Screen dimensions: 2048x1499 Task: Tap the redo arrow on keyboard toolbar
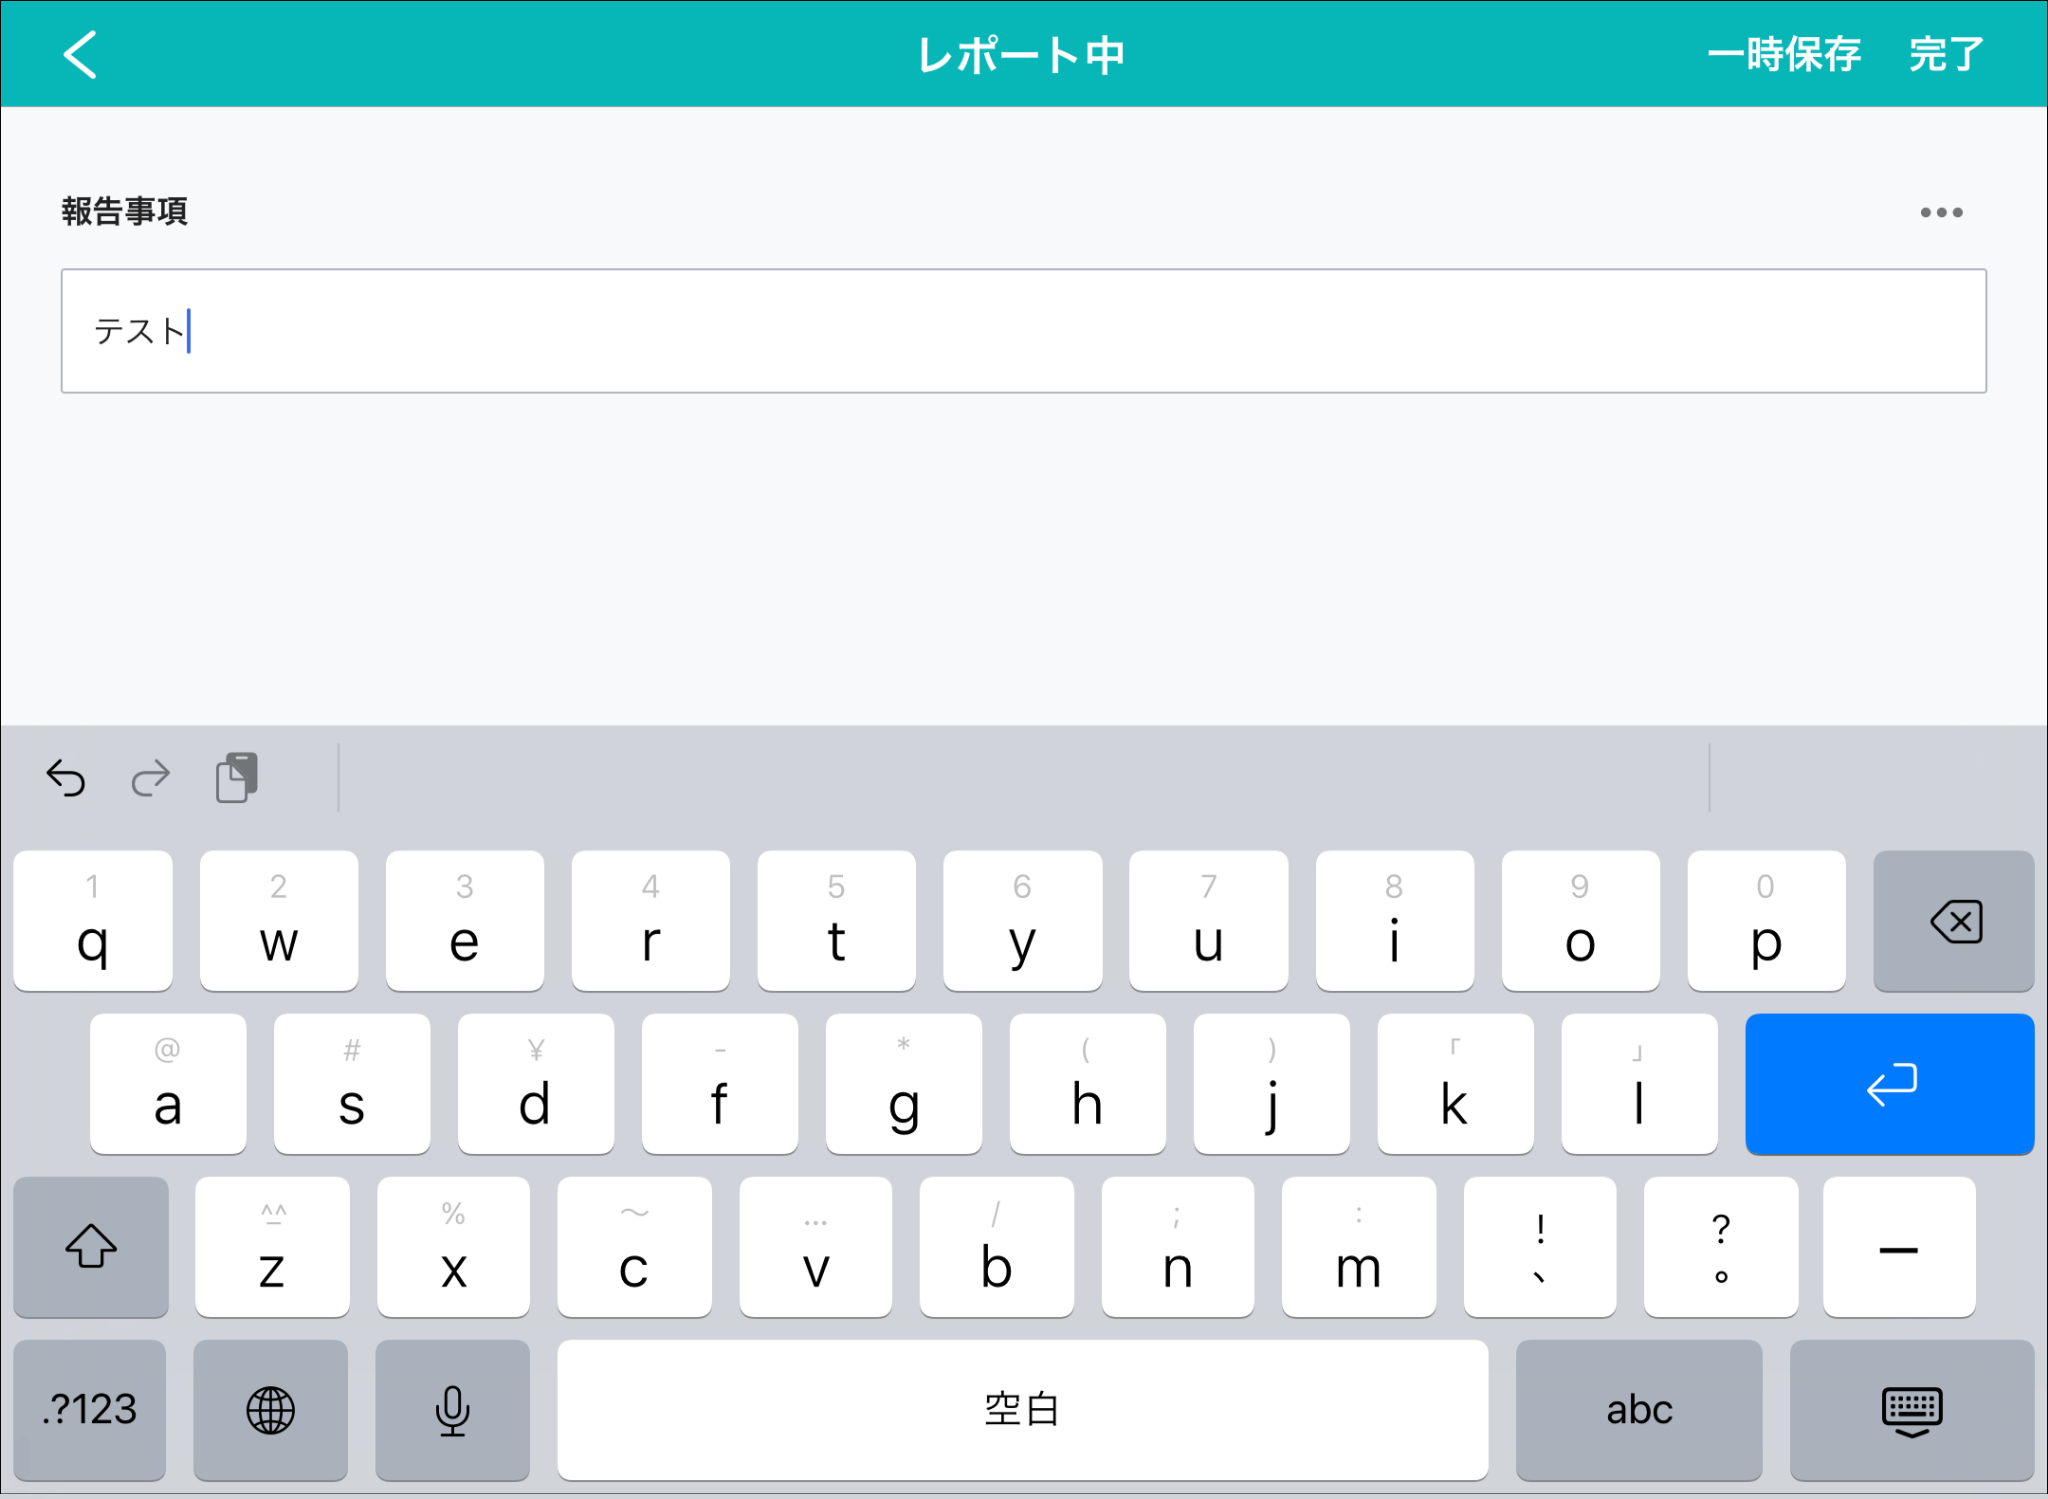151,778
